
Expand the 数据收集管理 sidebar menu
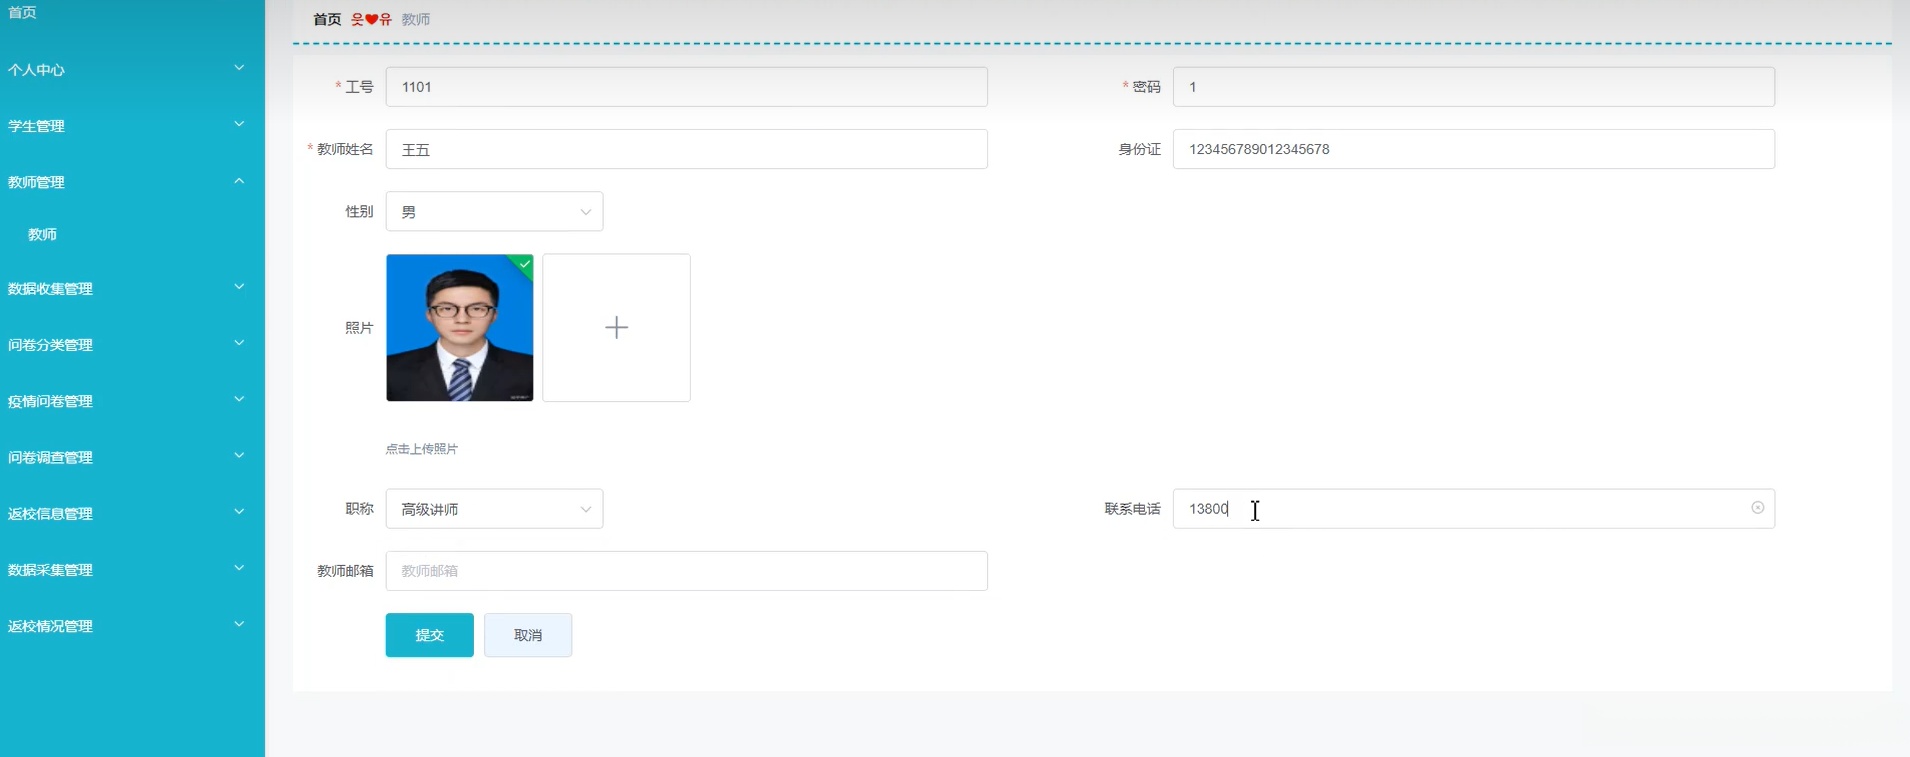click(x=132, y=288)
